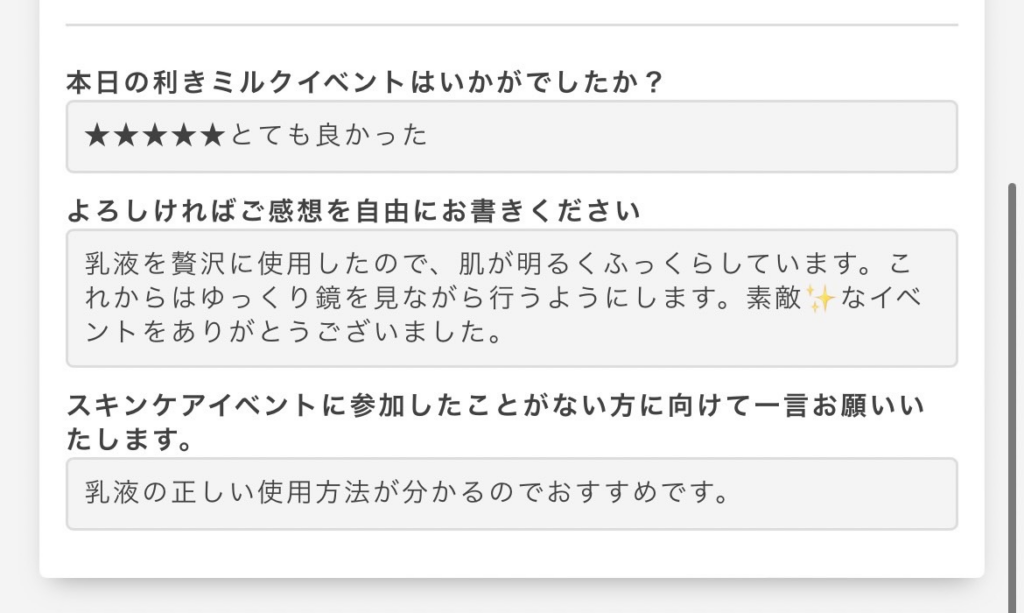Focus the free feedback textarea's first line
This screenshot has width=1024, height=613.
click(x=499, y=264)
